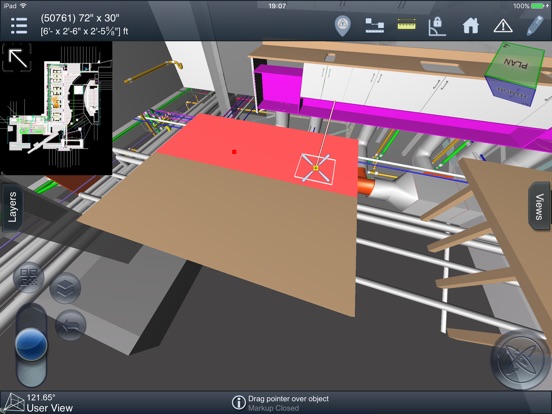
Task: Select the yellow measuring tape tool
Action: (x=406, y=25)
